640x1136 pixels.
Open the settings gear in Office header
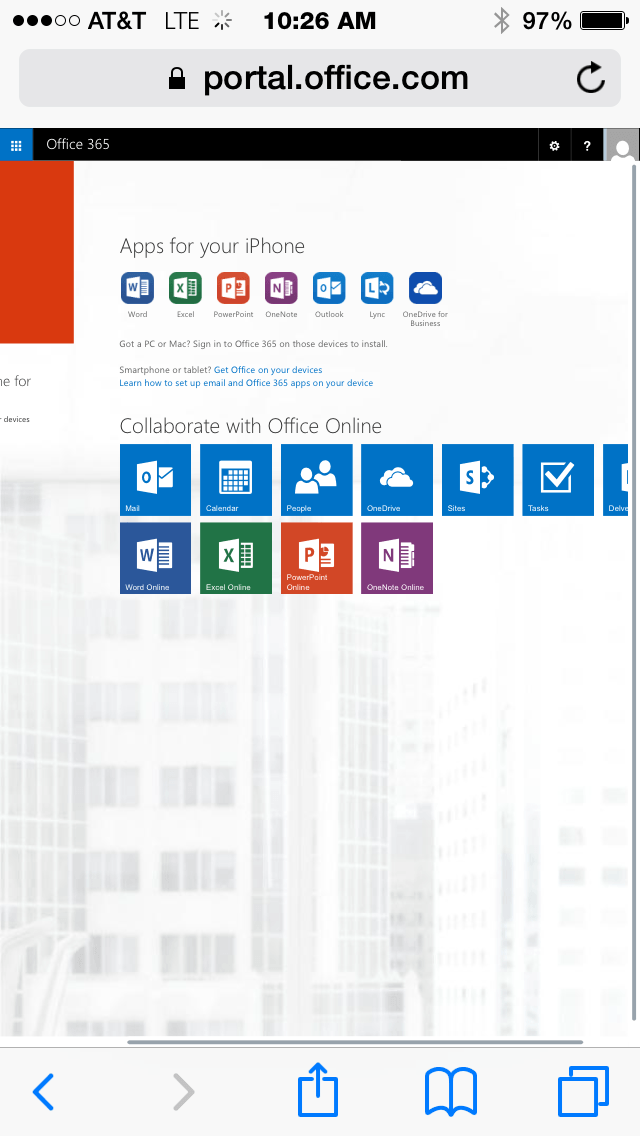(x=555, y=146)
